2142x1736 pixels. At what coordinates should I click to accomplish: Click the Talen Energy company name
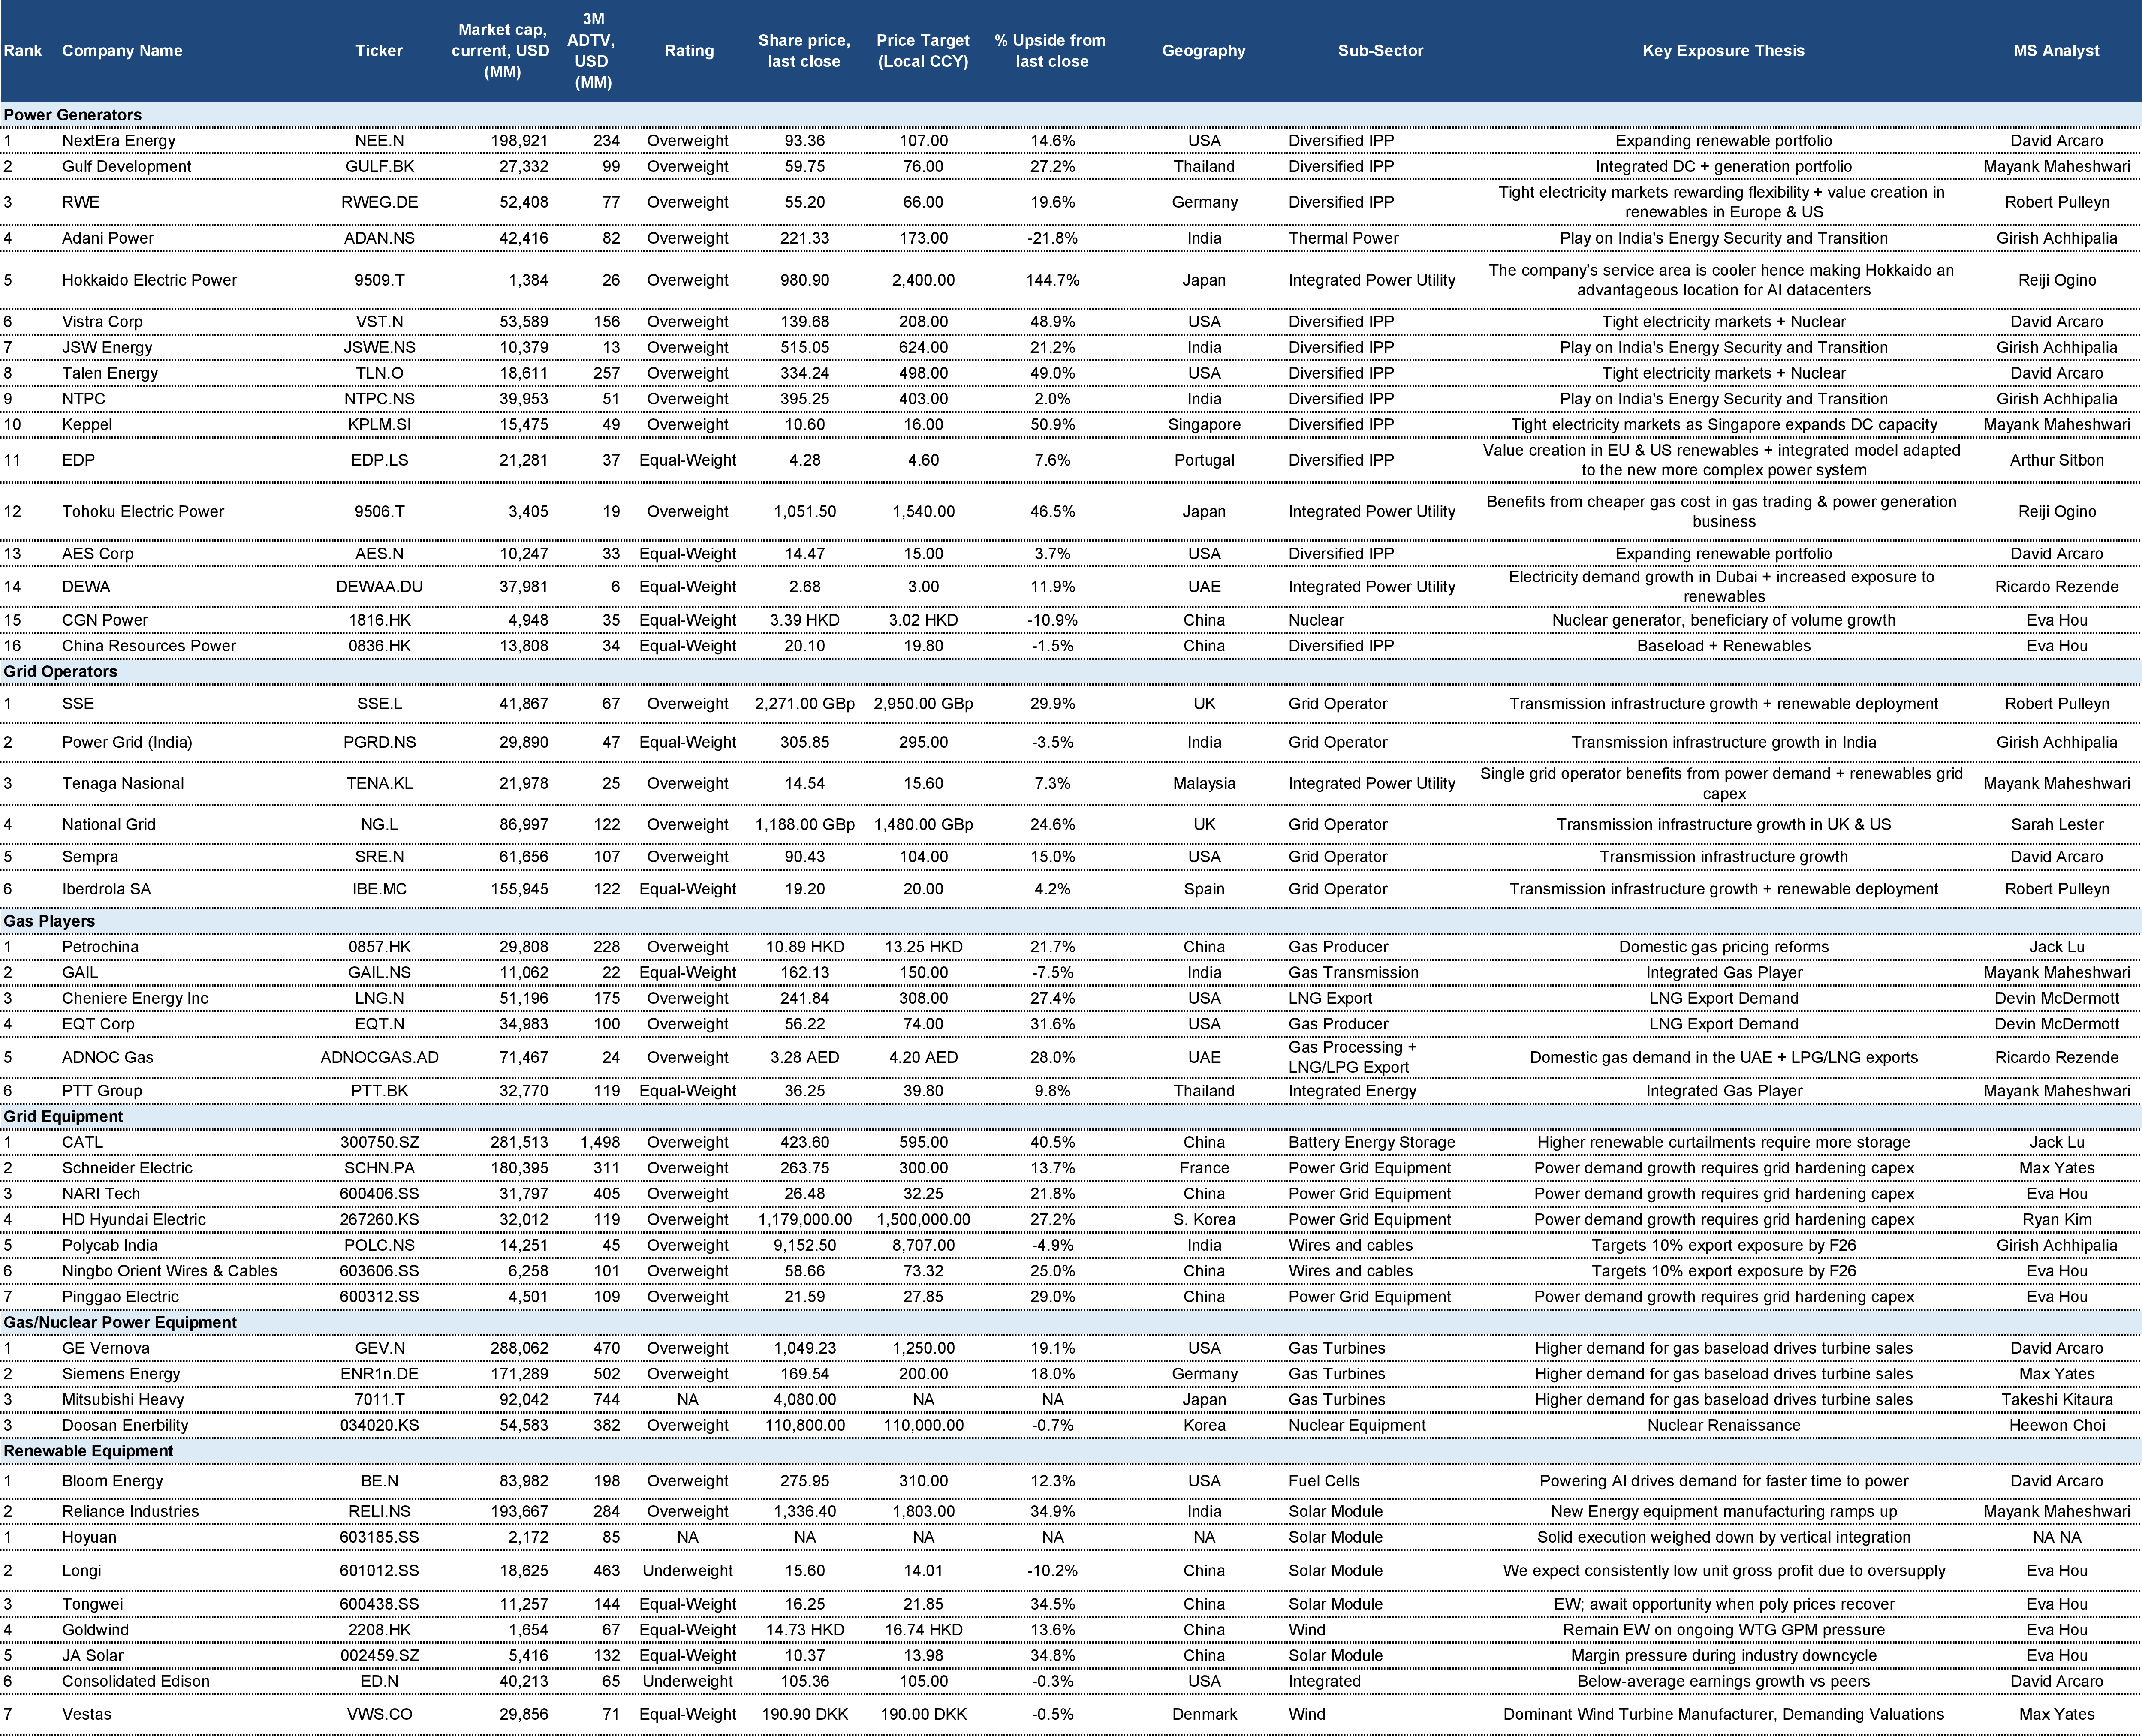coord(110,373)
